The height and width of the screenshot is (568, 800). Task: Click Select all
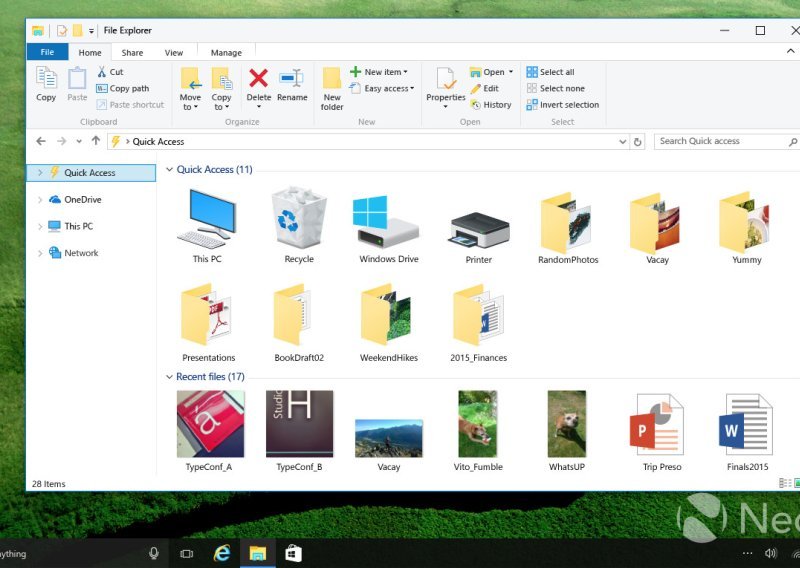pyautogui.click(x=550, y=72)
